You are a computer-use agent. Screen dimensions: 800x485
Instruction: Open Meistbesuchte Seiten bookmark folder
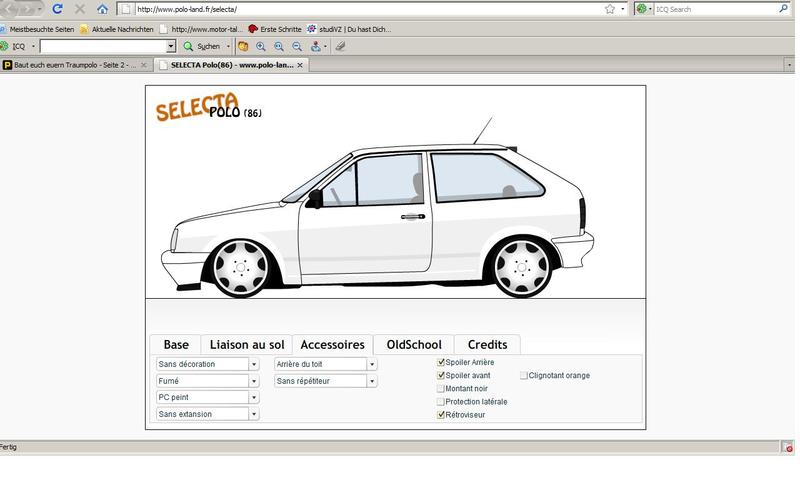pyautogui.click(x=37, y=30)
